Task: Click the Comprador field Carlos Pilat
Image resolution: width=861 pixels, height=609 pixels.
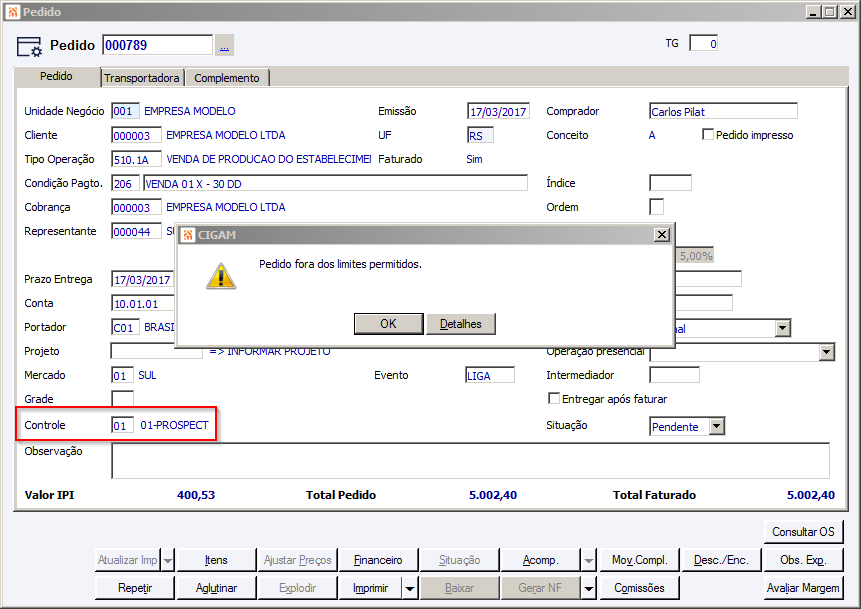Action: click(723, 111)
